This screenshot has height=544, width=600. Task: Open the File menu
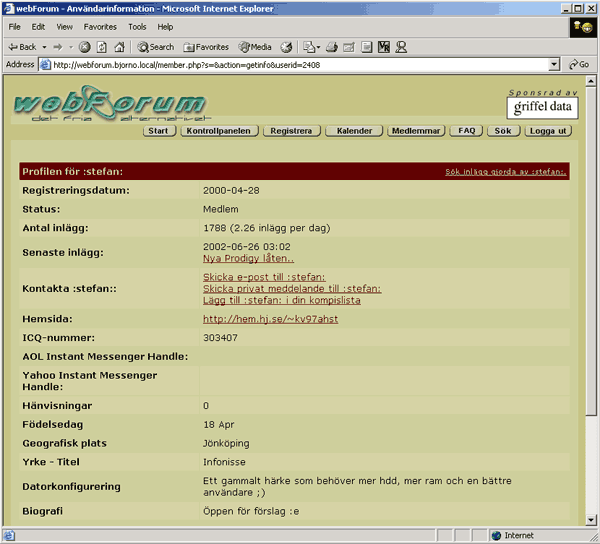tap(15, 27)
